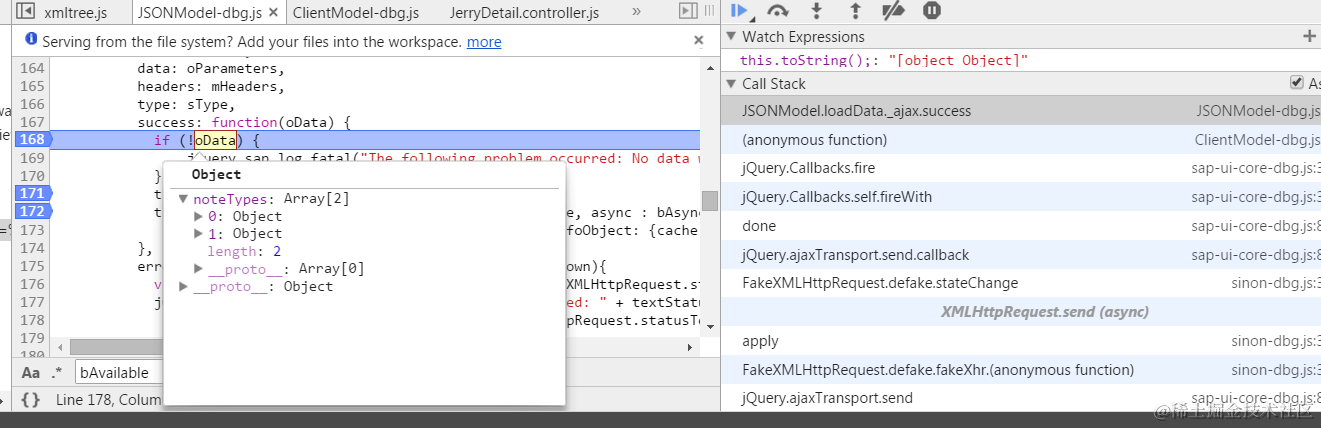Screen dimensions: 1321x428
Task: Open the 'more' link about workspaces
Action: pos(484,42)
